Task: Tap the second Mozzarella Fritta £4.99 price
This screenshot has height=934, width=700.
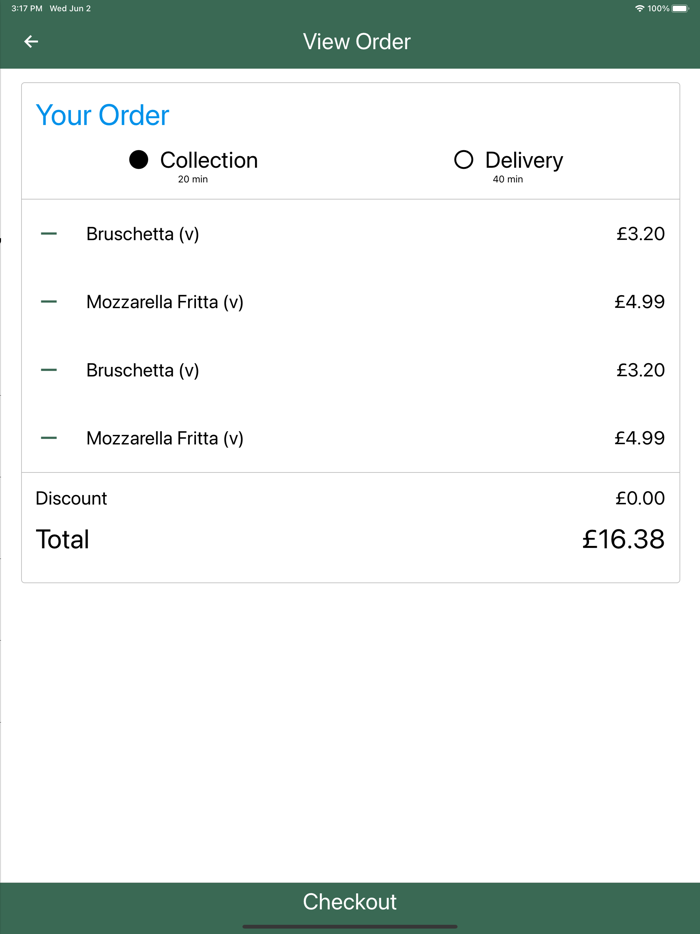Action: coord(639,438)
